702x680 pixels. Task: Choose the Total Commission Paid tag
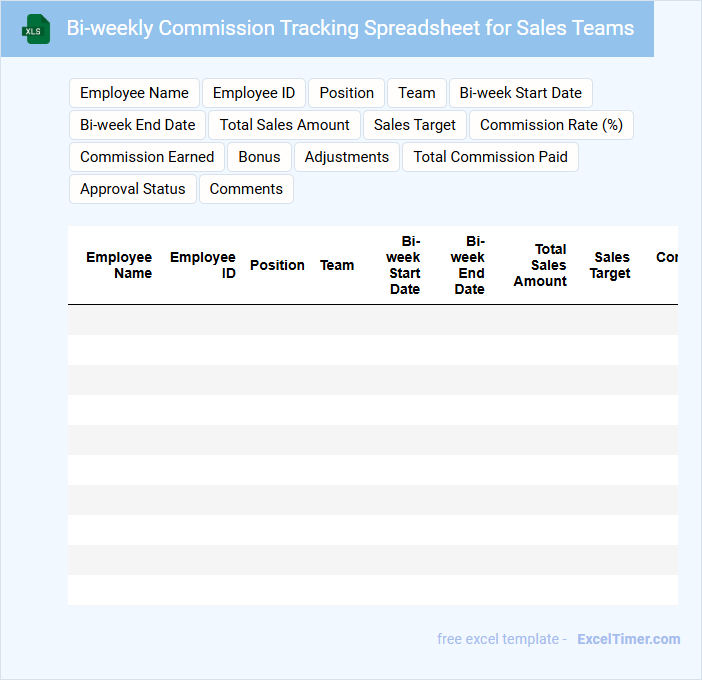[x=490, y=157]
